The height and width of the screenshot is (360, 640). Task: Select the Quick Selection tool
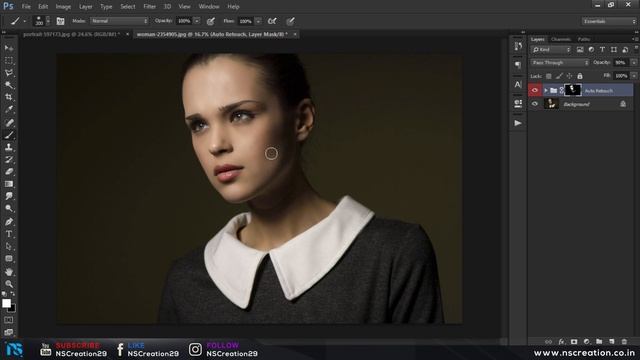[9, 85]
